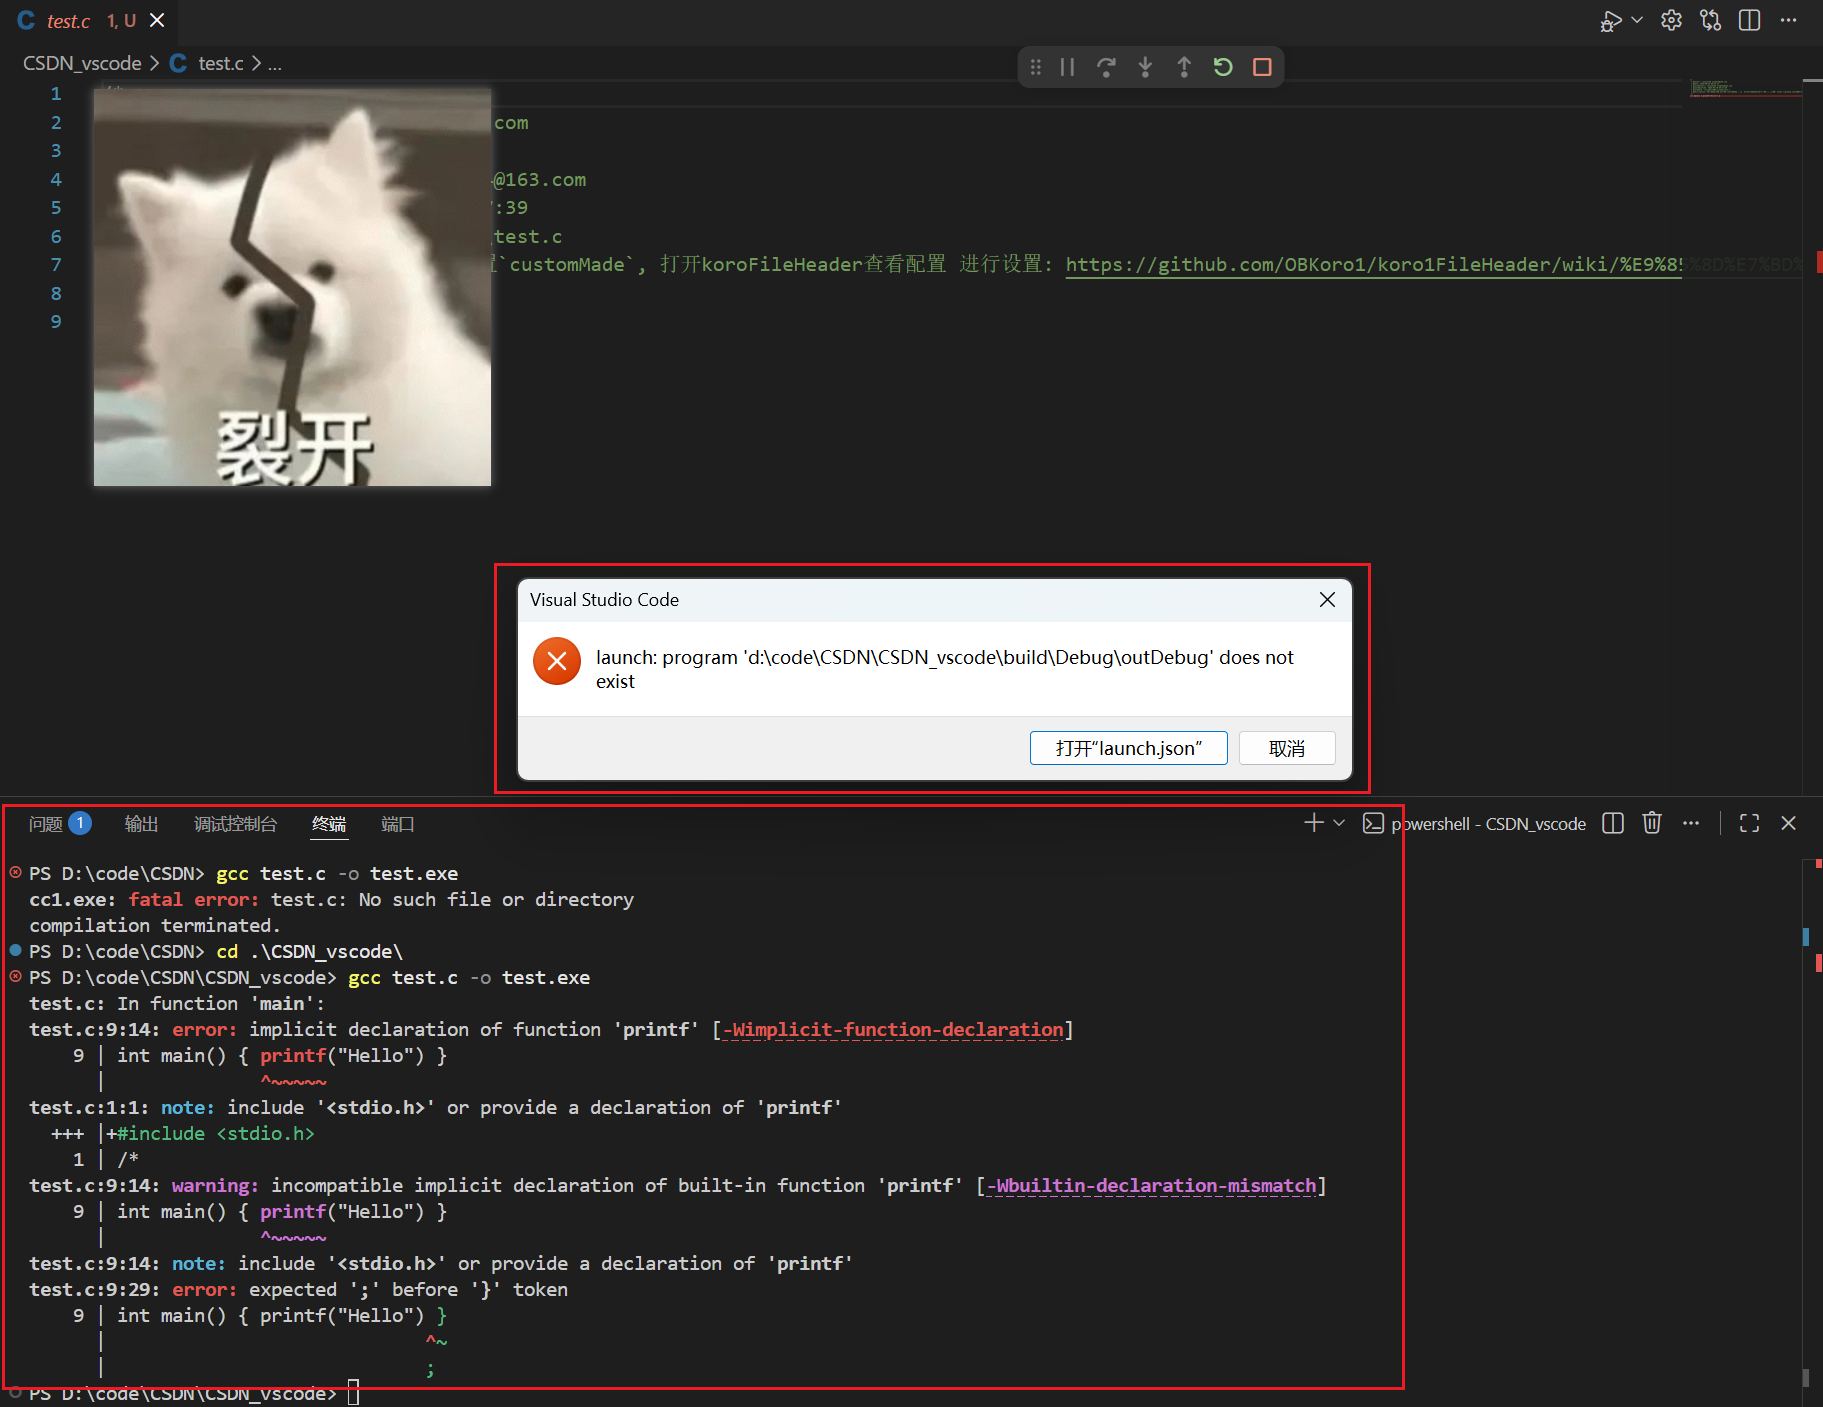Click test.c in the breadcrumb path
Image resolution: width=1823 pixels, height=1407 pixels.
220,63
